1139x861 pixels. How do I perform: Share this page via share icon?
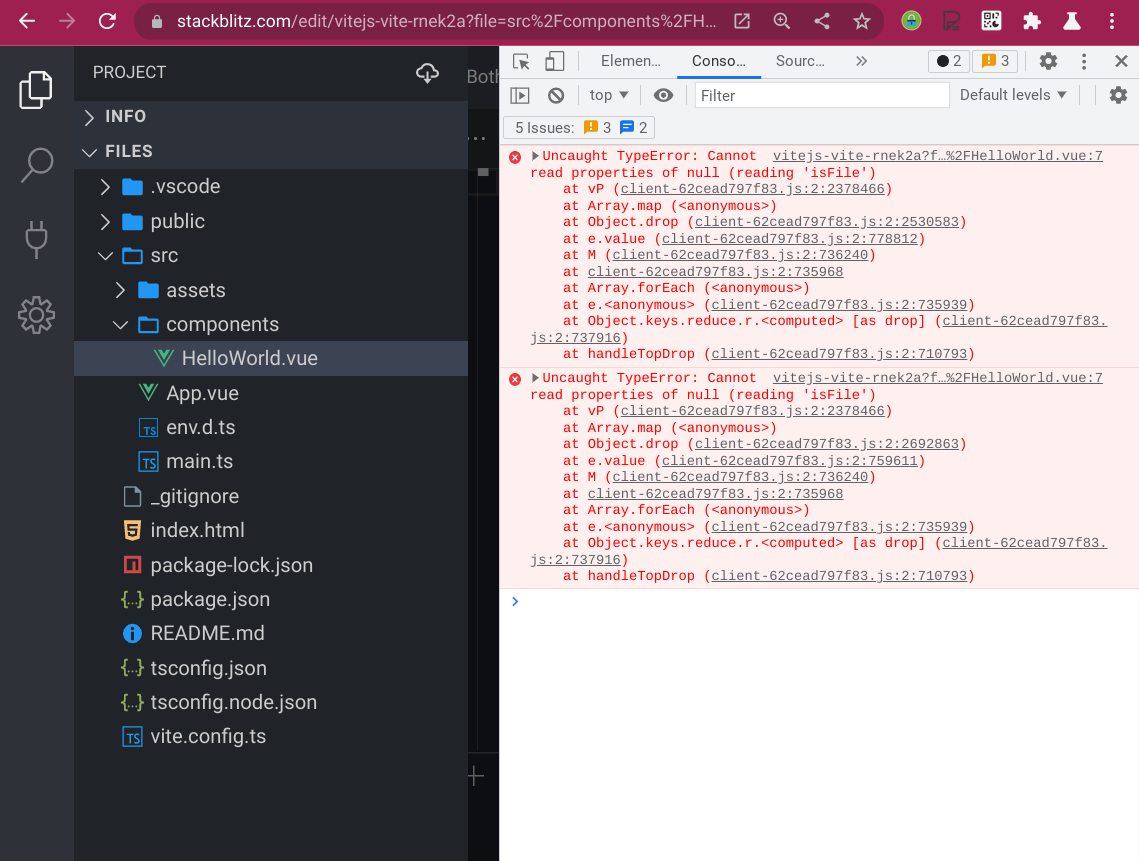(822, 21)
